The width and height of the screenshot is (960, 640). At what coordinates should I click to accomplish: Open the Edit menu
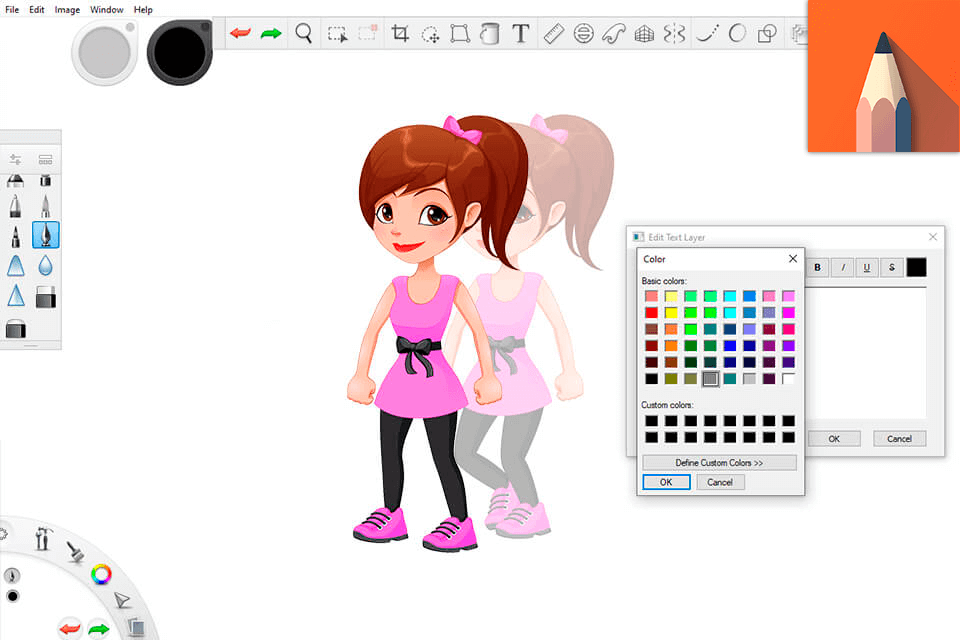coord(37,10)
